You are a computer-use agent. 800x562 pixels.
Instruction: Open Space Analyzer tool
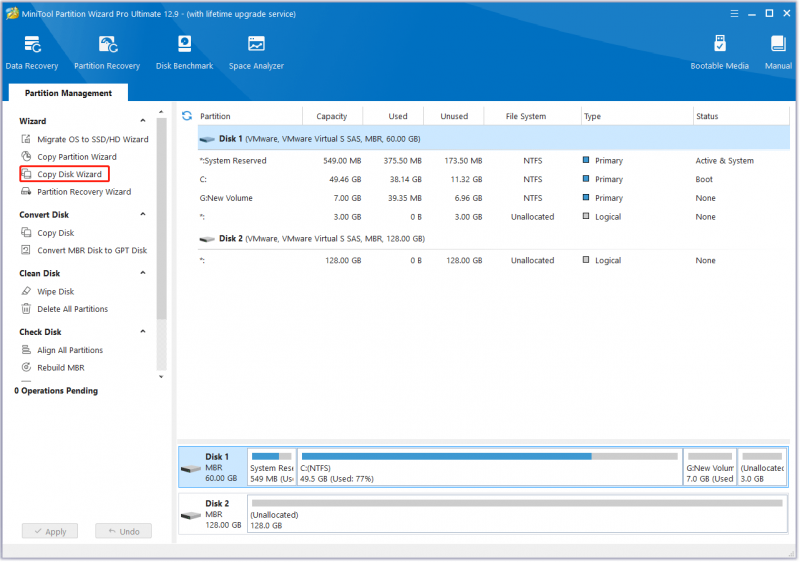[256, 53]
